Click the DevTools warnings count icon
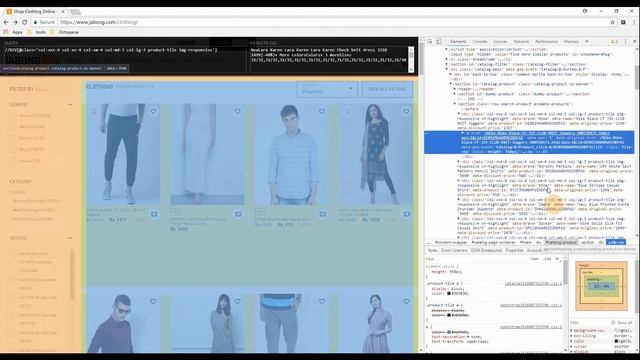Screen dimensions: 640x360 coord(613,42)
